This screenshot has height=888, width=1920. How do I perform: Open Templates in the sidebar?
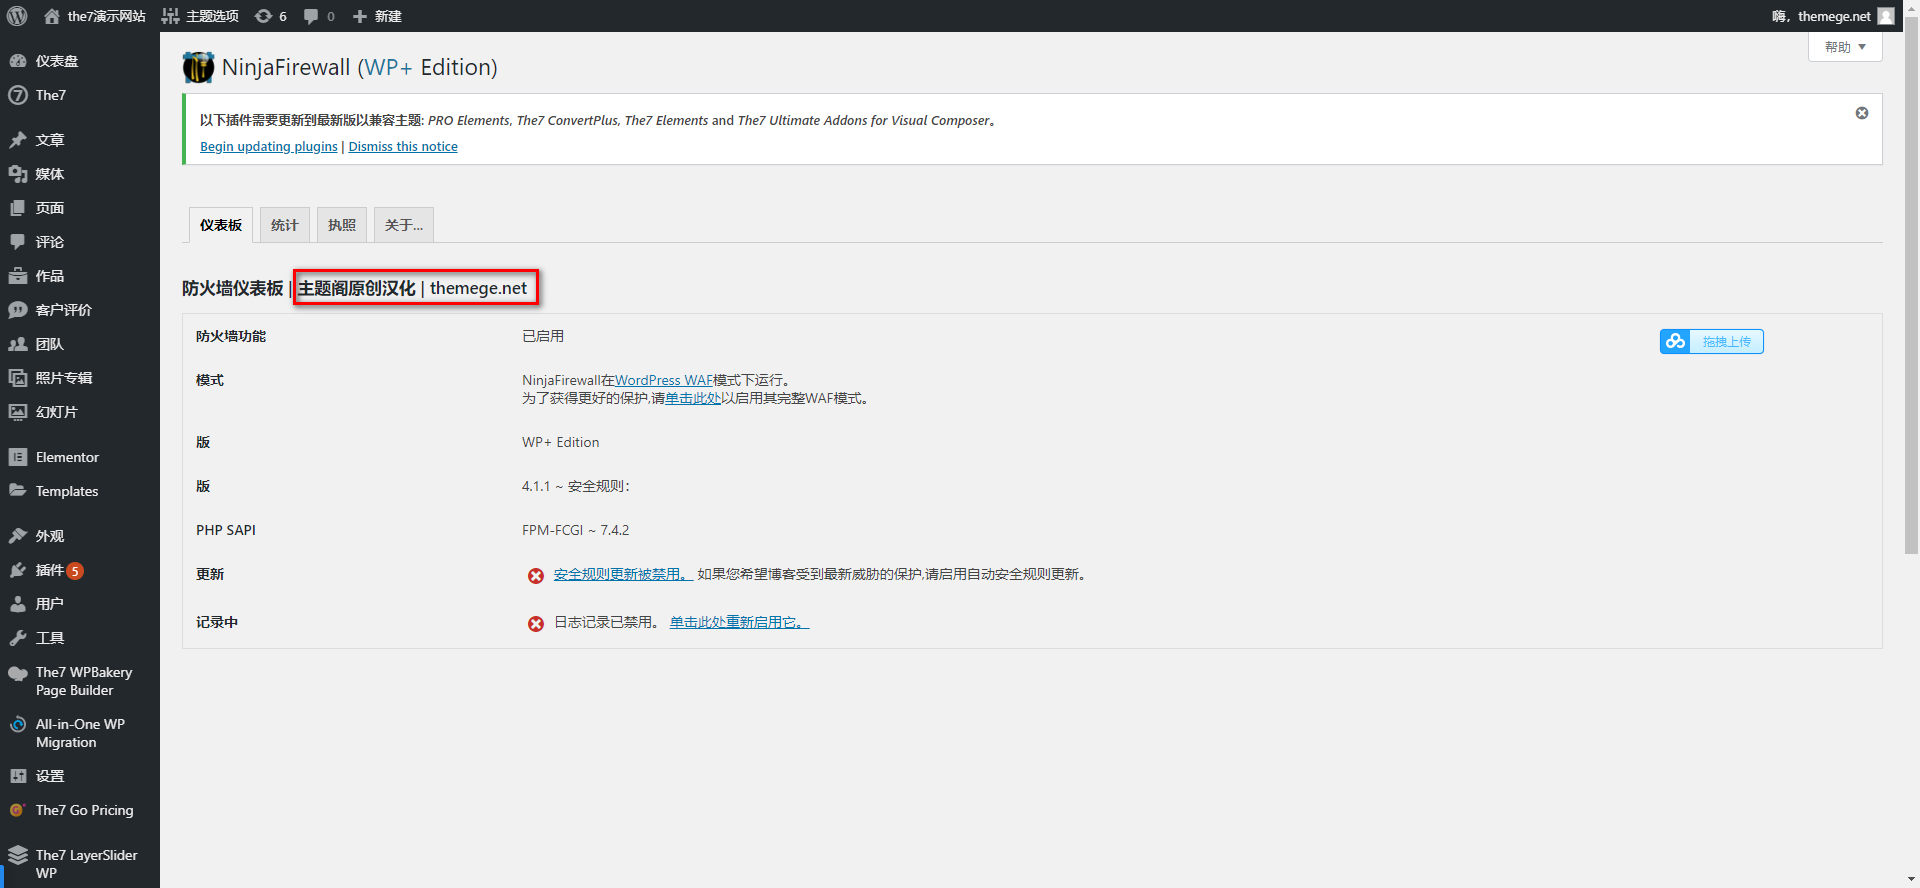[80, 491]
